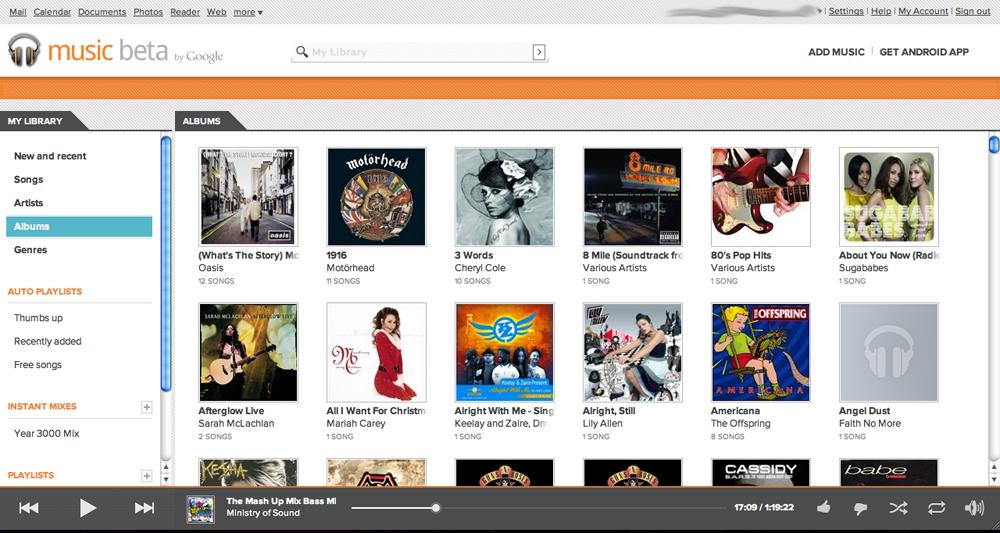Add a new playlist with plus icon
The width and height of the screenshot is (1000, 533).
(x=147, y=476)
